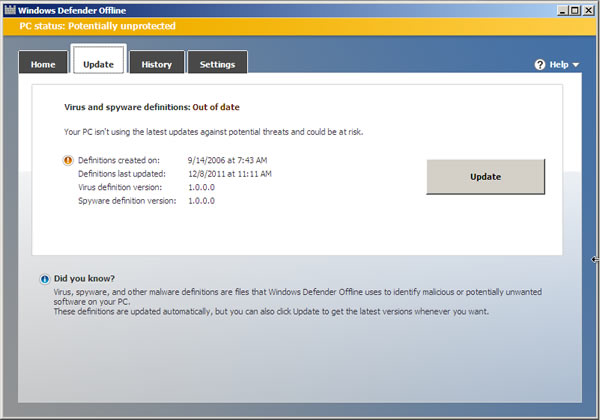Select the Update tab
This screenshot has width=600, height=420.
click(x=99, y=60)
